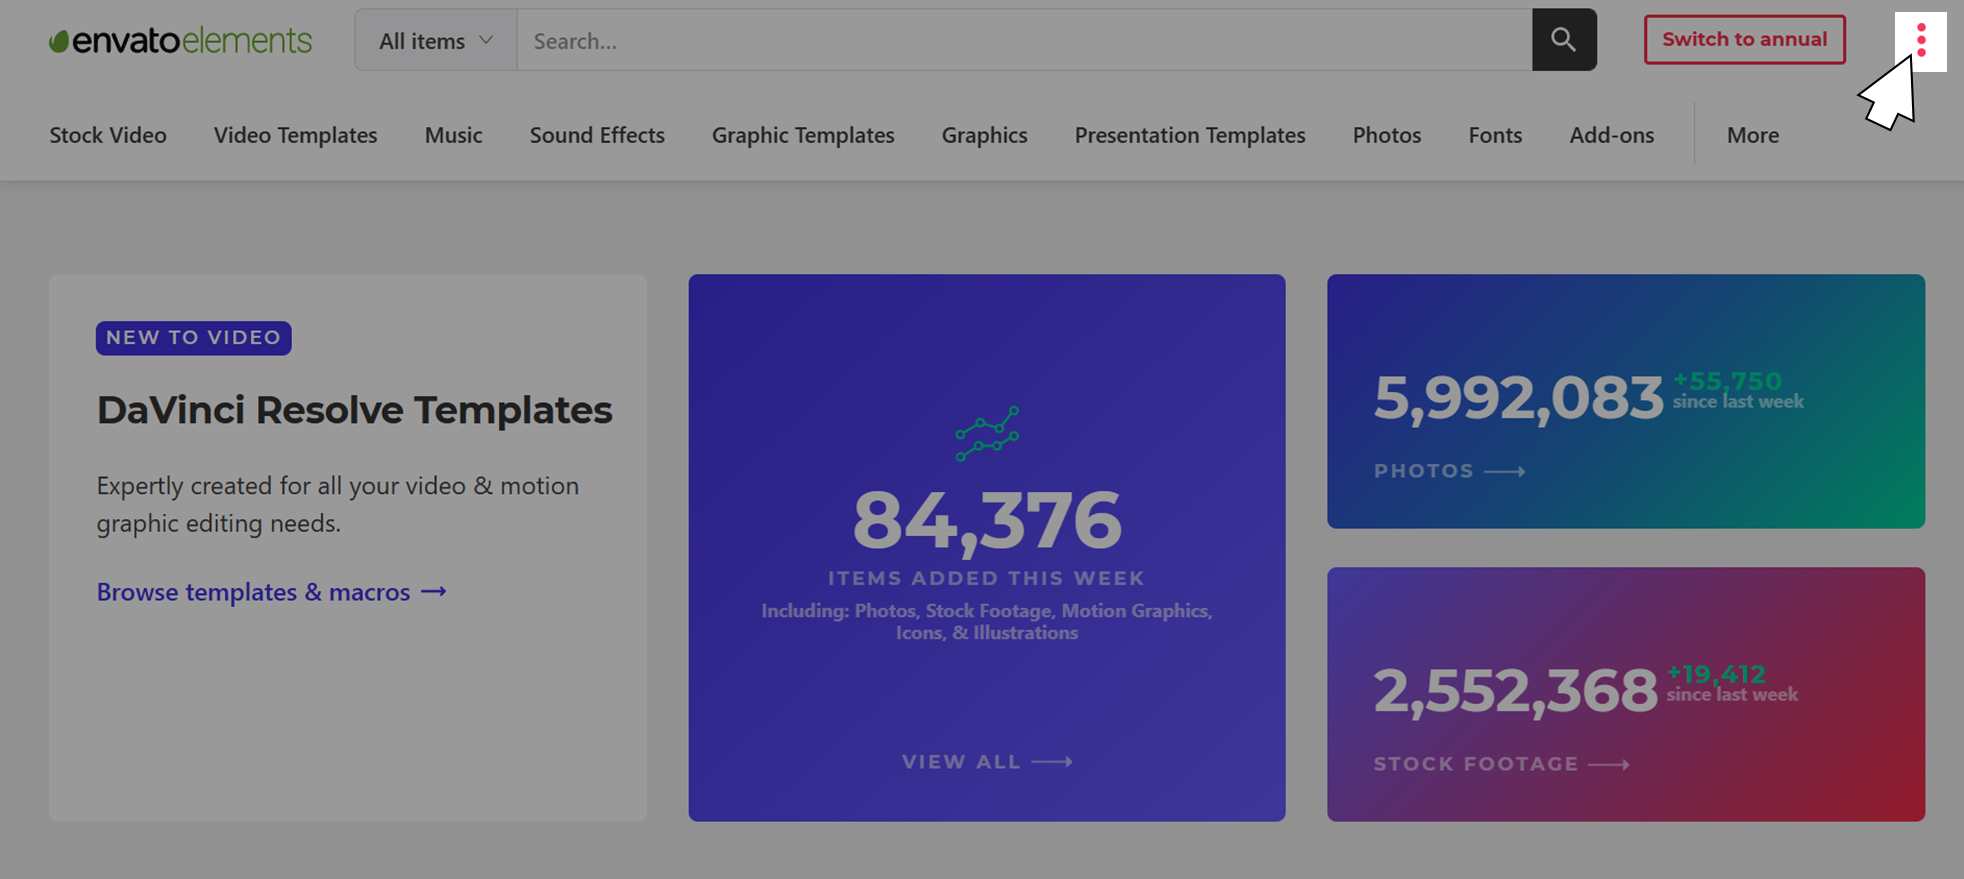1964x879 pixels.
Task: Click the arrow beside Stock Footage
Action: point(1609,764)
